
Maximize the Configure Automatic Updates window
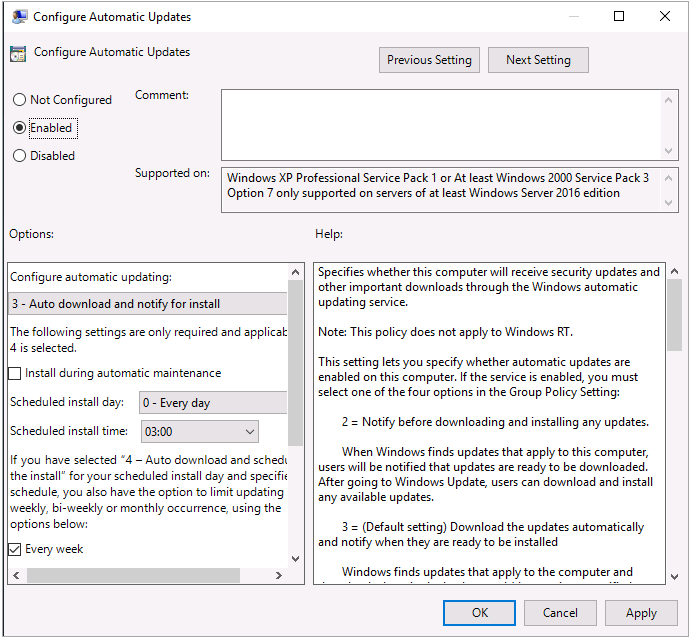point(619,16)
